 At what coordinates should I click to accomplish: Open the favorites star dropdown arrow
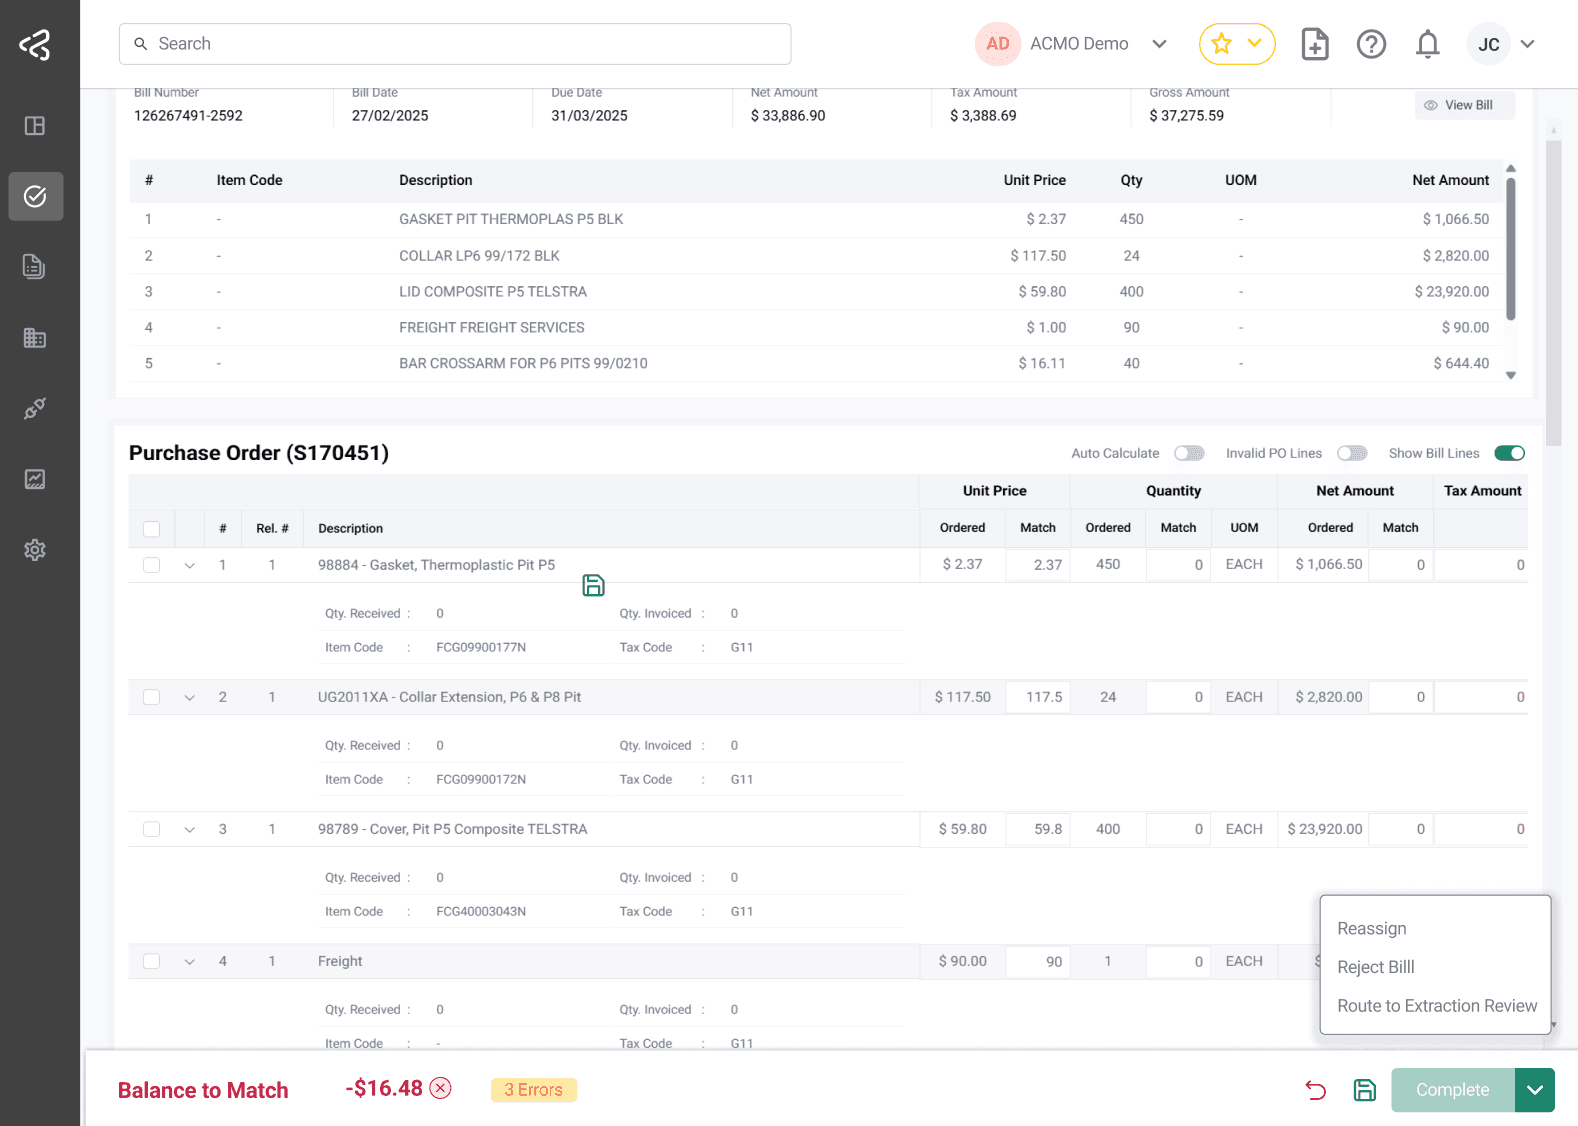tap(1254, 43)
